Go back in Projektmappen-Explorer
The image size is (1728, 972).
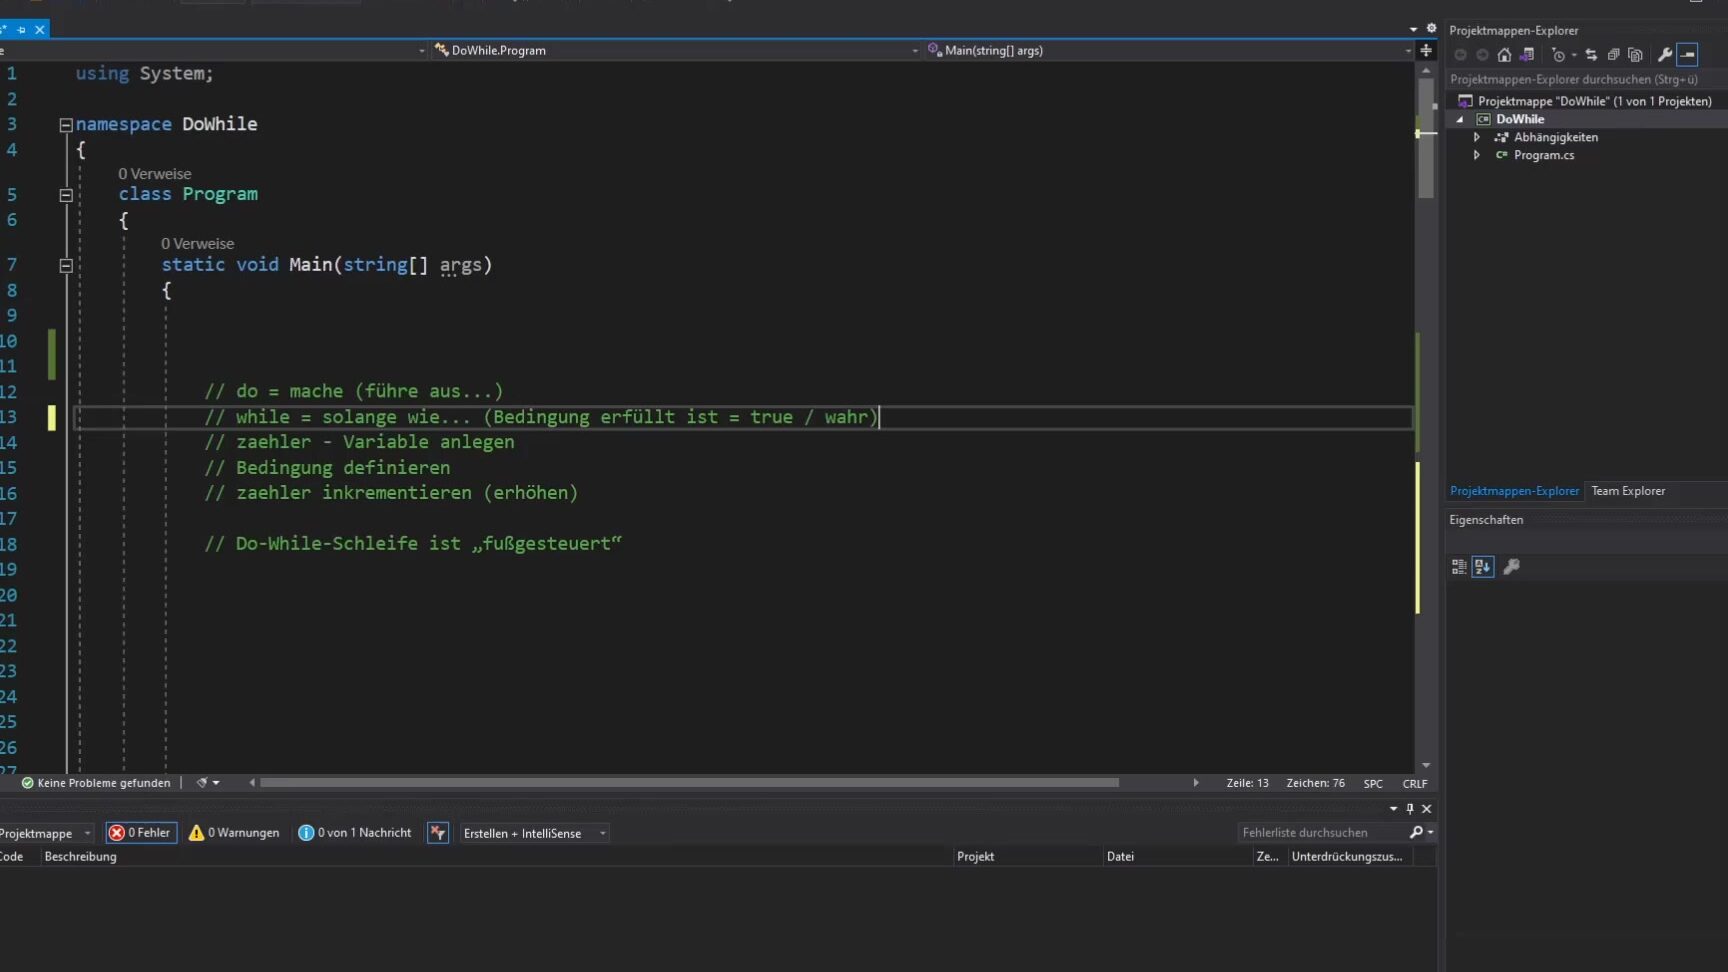1460,55
